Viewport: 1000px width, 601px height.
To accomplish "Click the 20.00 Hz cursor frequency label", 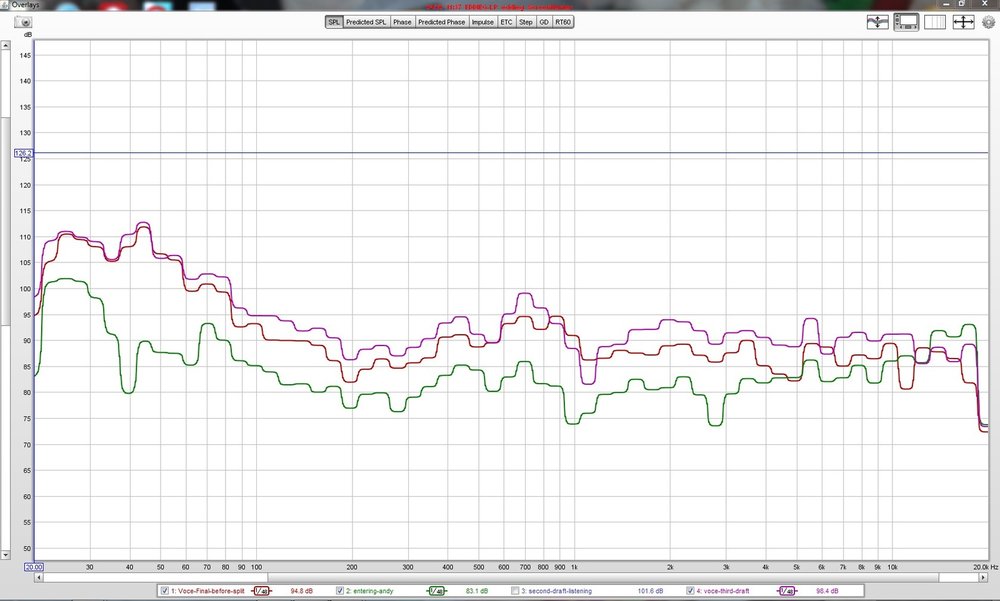I will point(34,567).
